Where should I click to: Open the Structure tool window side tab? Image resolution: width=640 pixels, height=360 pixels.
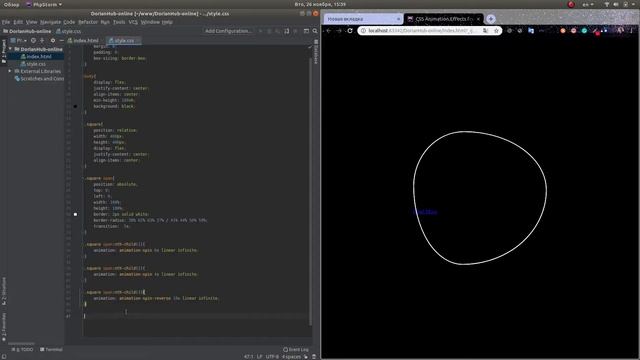4,291
